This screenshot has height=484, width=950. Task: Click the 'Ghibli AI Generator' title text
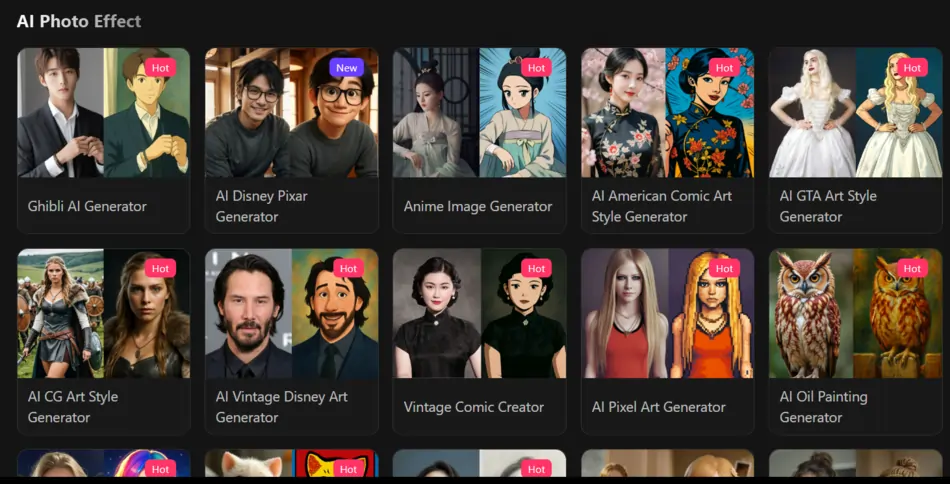coord(87,207)
